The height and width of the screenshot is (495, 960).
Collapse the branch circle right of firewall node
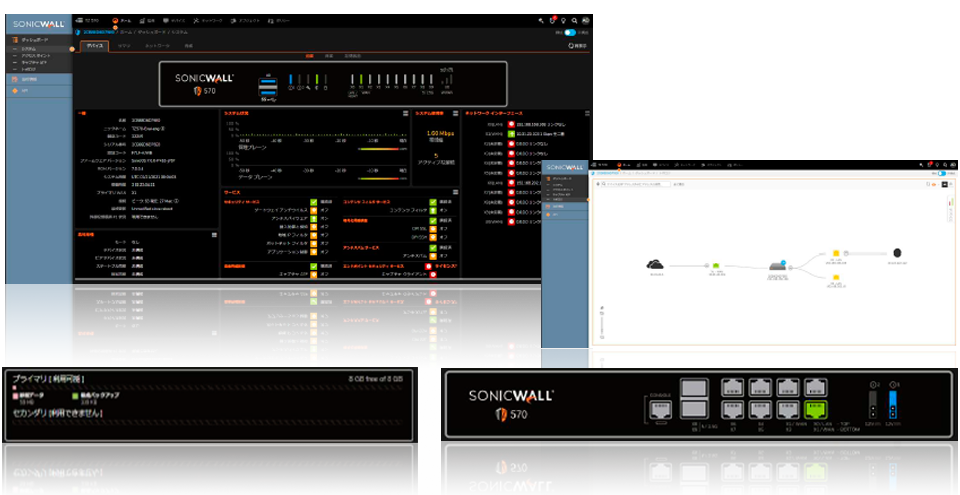click(790, 267)
